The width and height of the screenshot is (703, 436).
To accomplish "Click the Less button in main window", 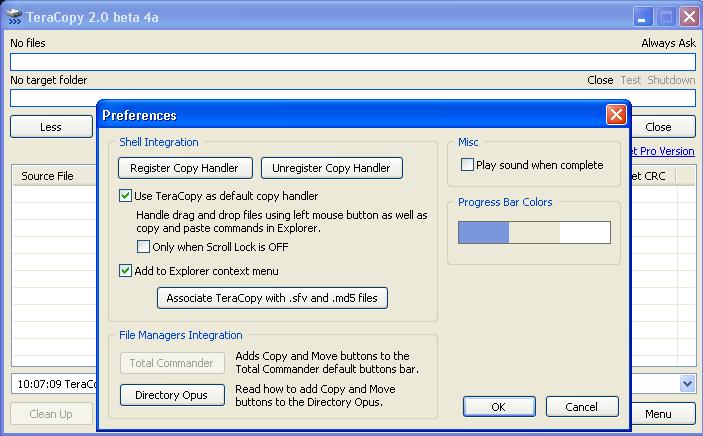I will coord(51,127).
